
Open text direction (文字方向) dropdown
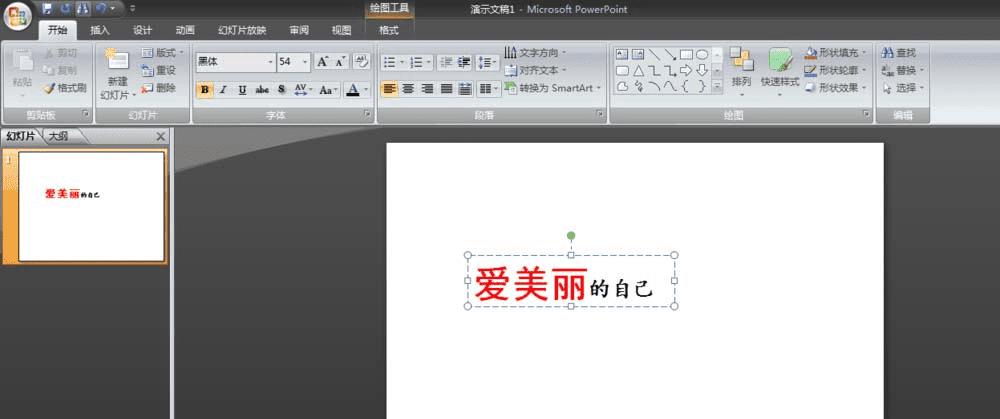click(534, 53)
